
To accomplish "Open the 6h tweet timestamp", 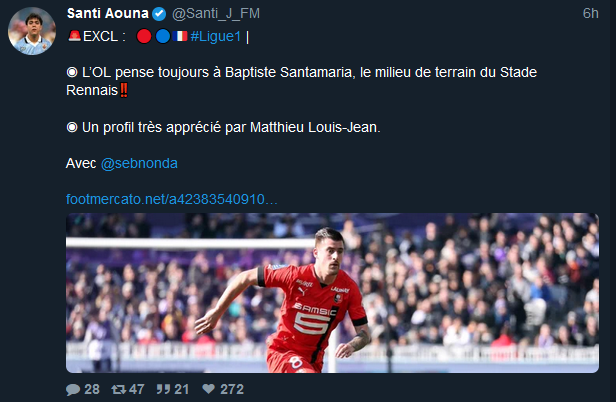I will 590,14.
